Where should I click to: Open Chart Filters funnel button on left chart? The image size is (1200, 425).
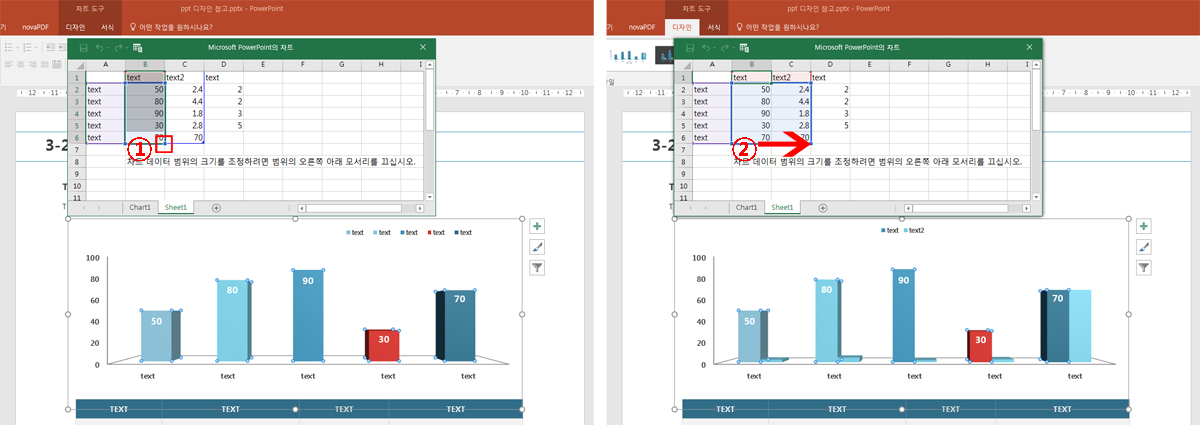pyautogui.click(x=537, y=267)
